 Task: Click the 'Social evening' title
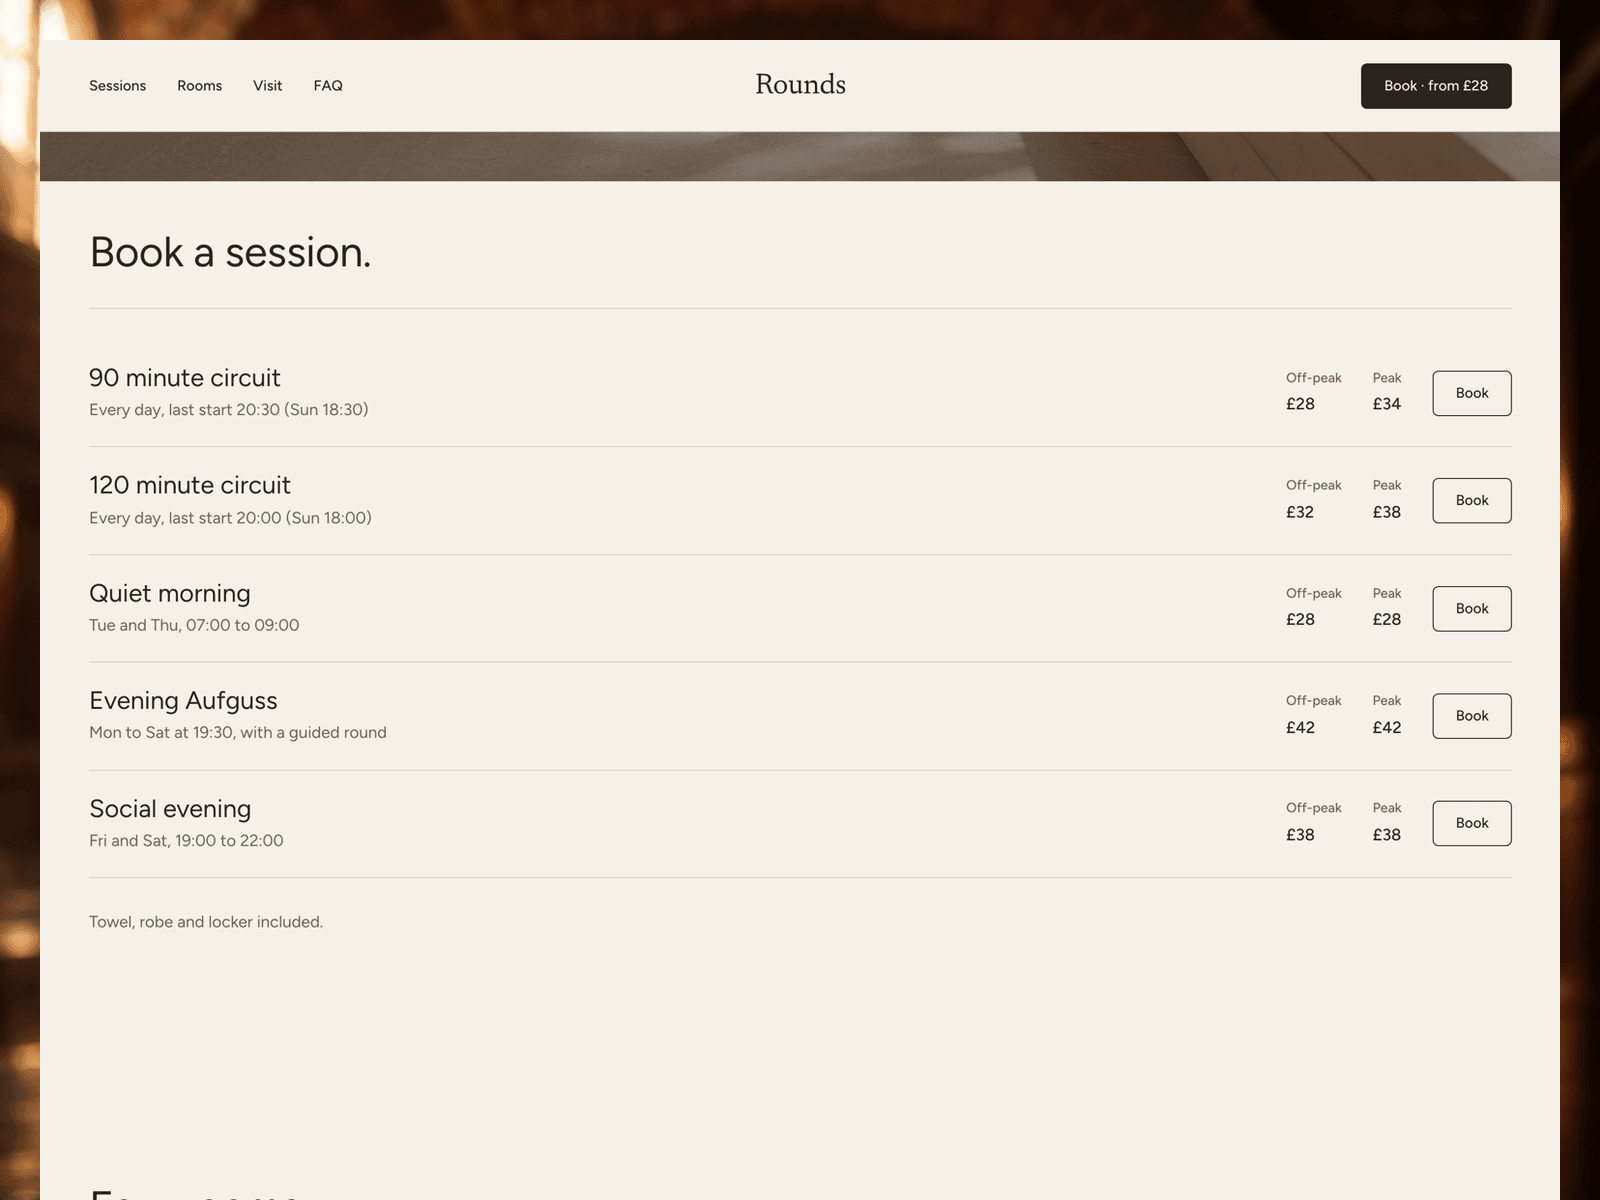pyautogui.click(x=170, y=808)
